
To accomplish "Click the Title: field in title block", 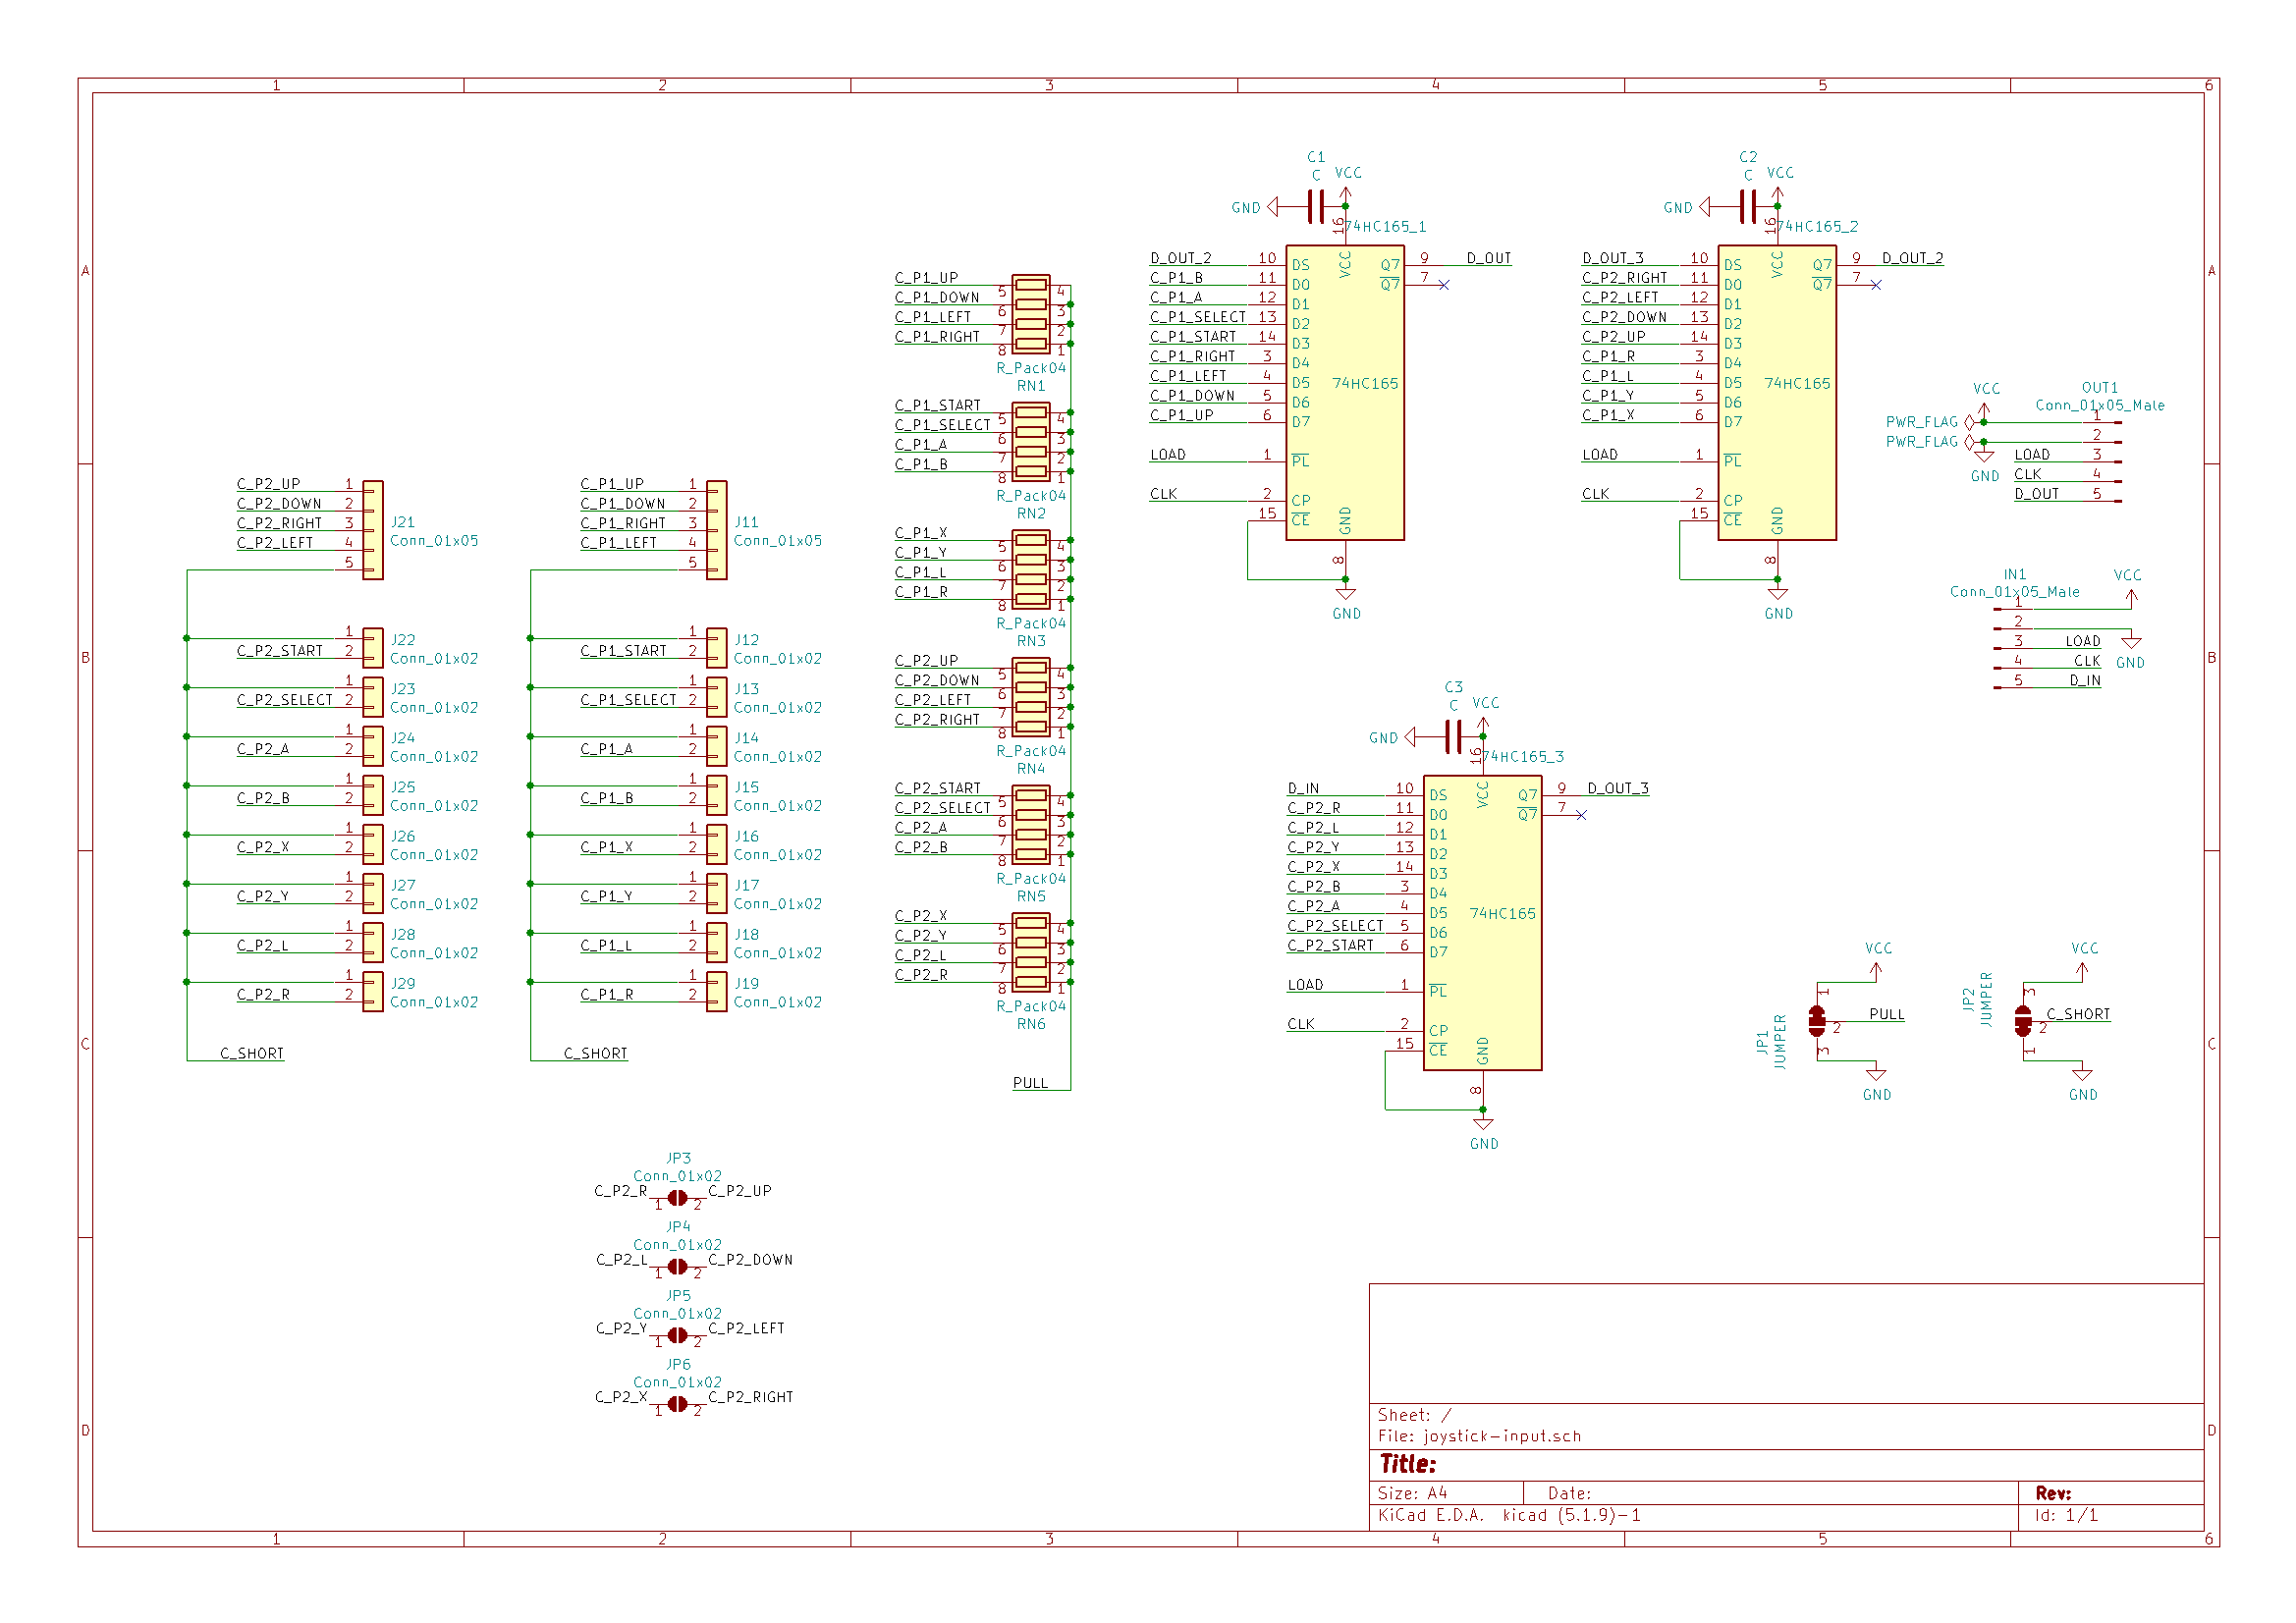I will 1408,1464.
